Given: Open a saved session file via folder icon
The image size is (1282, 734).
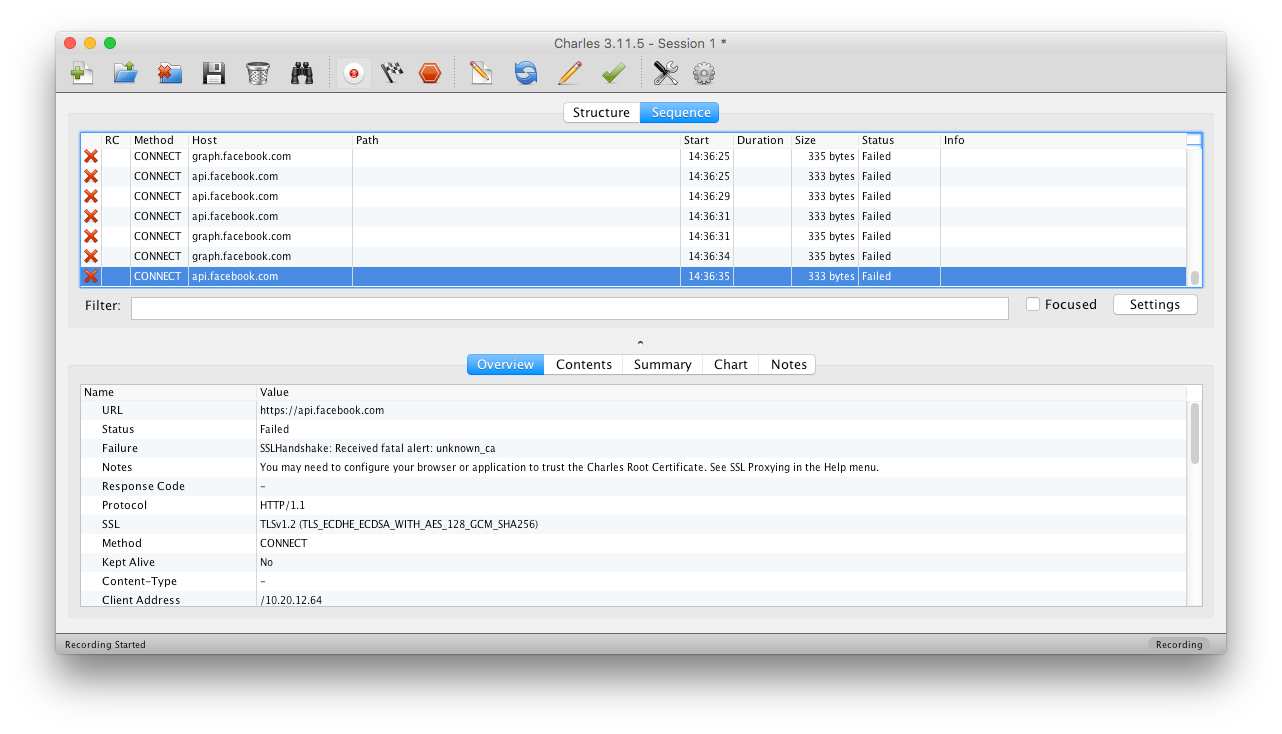Looking at the screenshot, I should [x=126, y=73].
